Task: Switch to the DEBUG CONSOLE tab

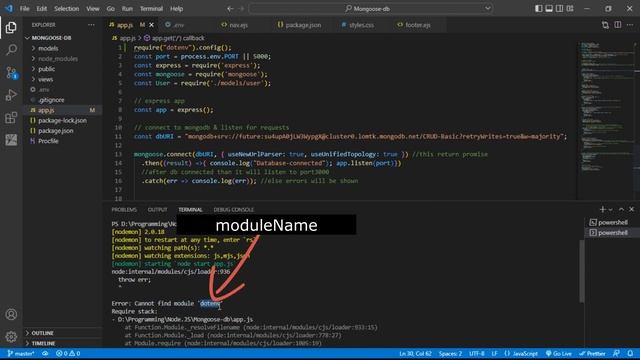Action: click(233, 209)
